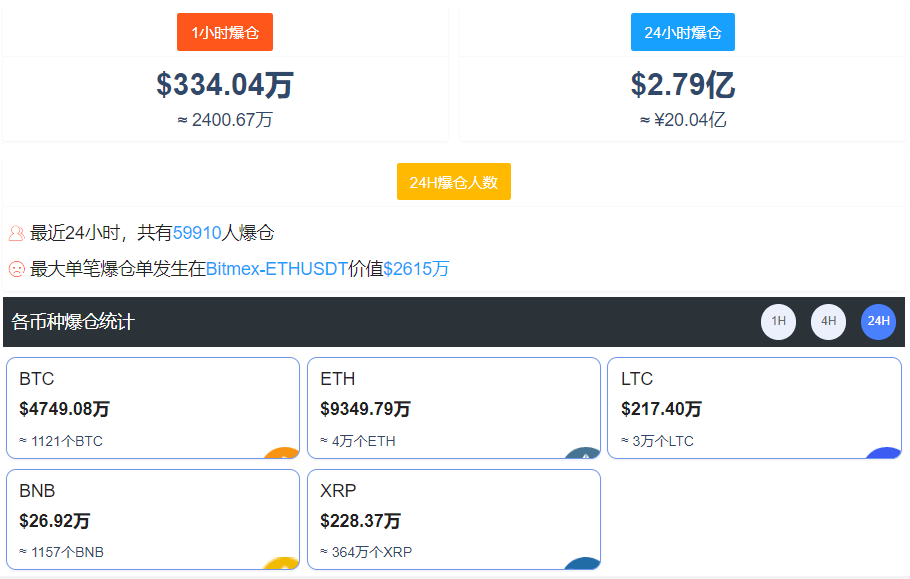910x579 pixels.
Task: Click the orange BTC coin icon
Action: point(283,453)
